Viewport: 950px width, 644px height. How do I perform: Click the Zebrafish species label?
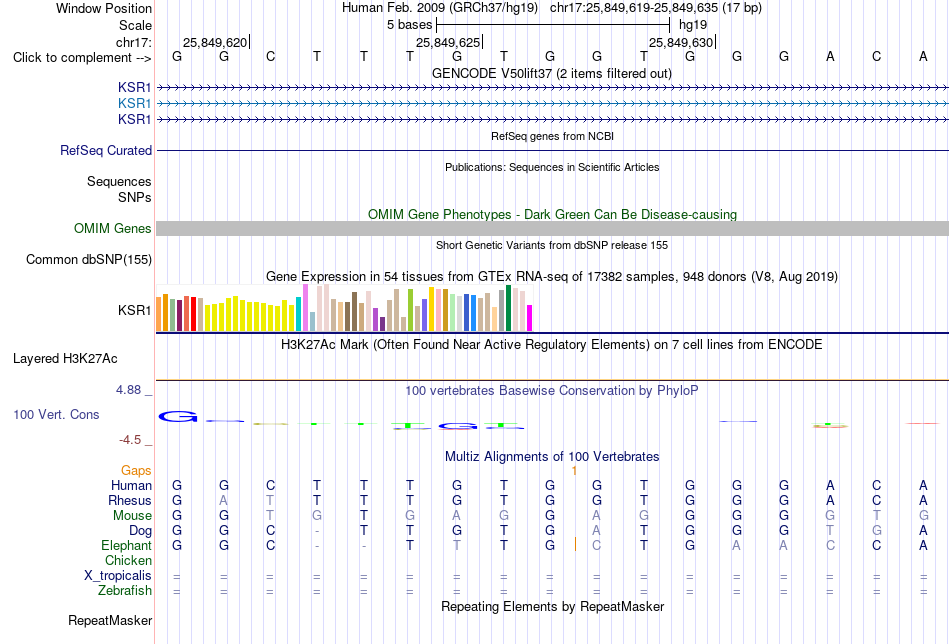point(125,590)
